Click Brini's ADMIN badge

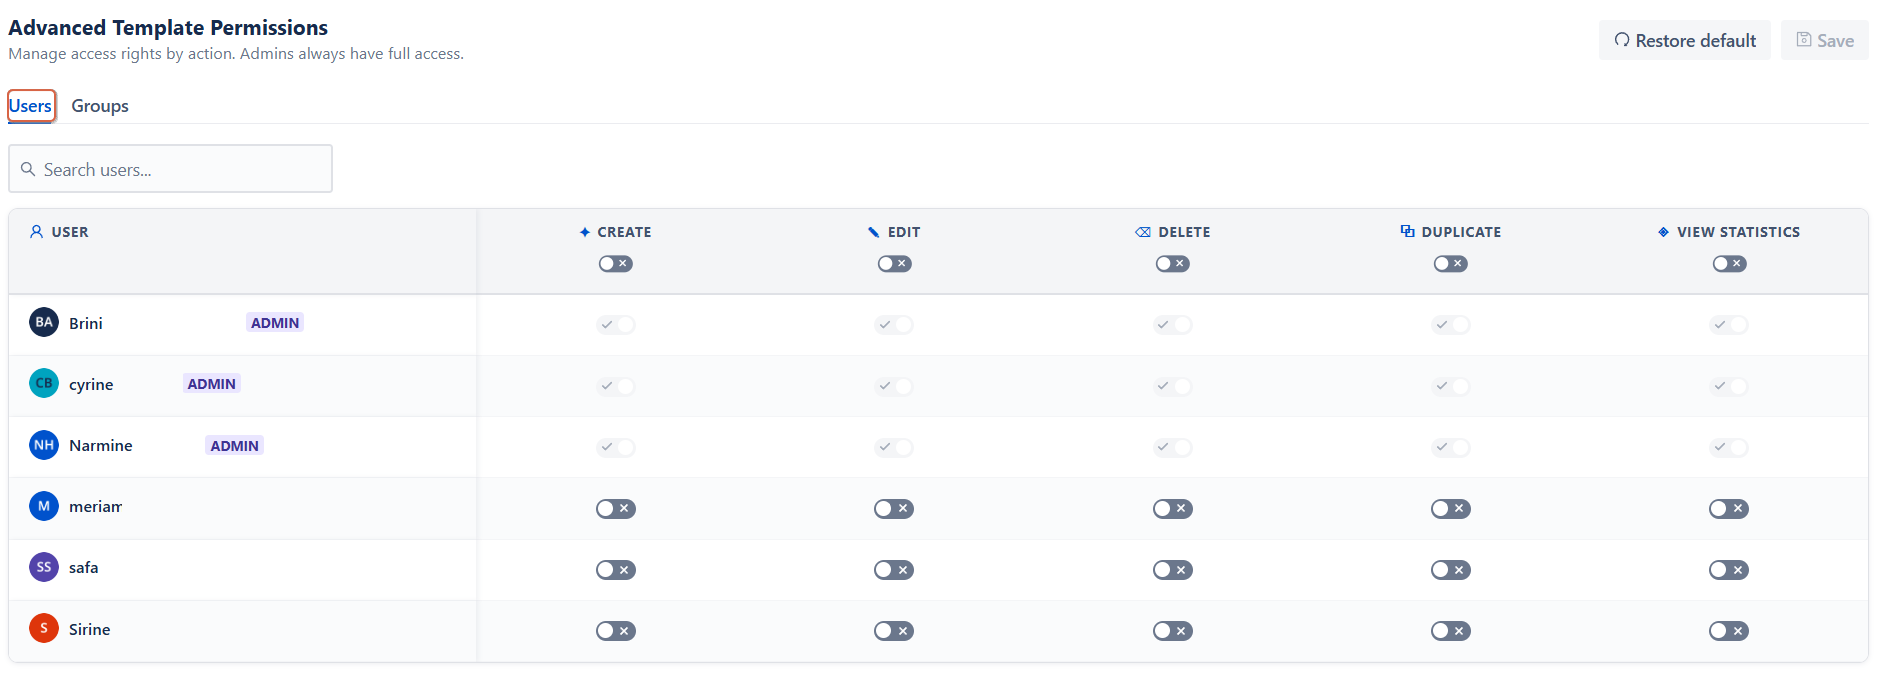275,323
